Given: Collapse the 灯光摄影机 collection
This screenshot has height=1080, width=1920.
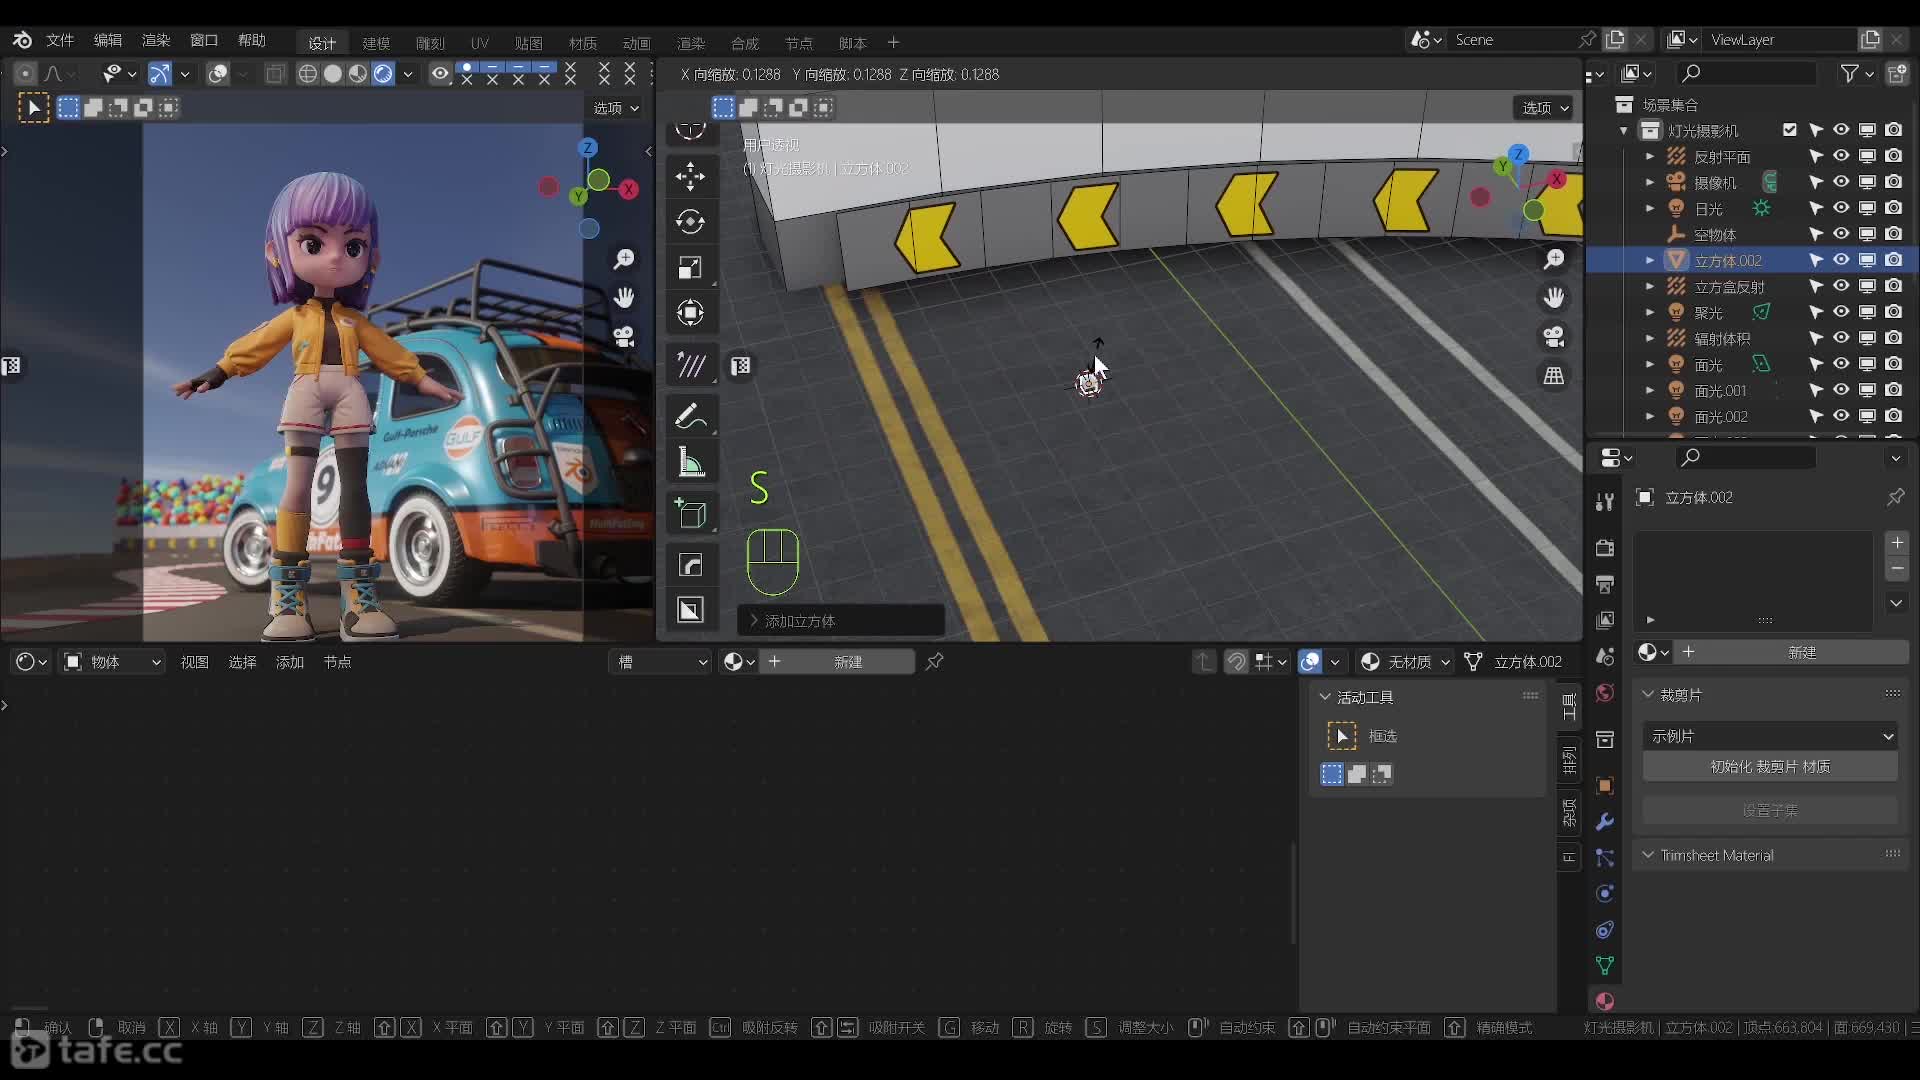Looking at the screenshot, I should click(1624, 130).
